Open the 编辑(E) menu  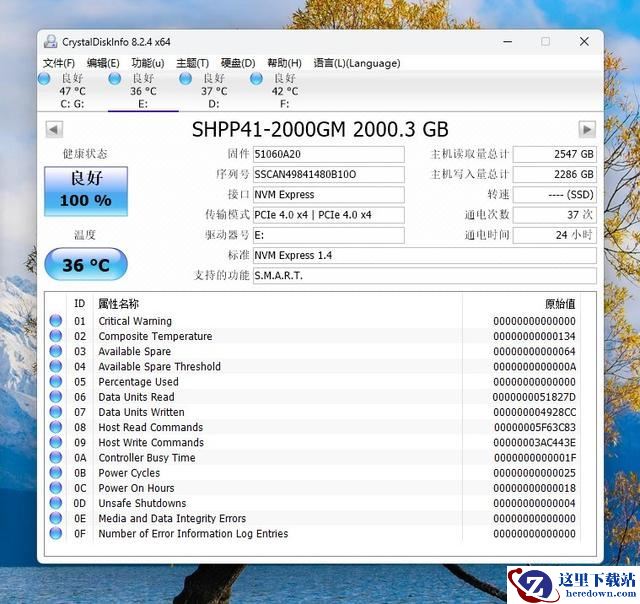click(103, 63)
